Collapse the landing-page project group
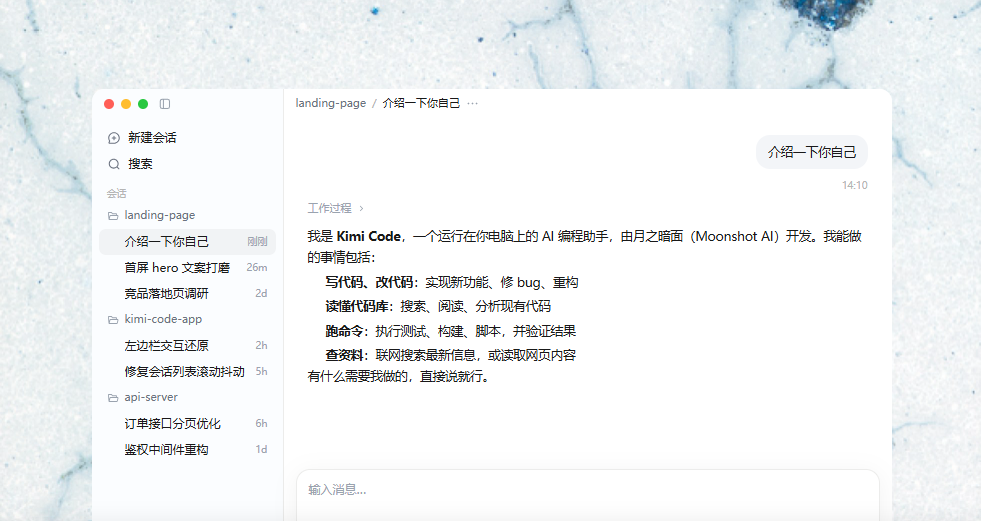Viewport: 981px width, 521px height. pyautogui.click(x=187, y=215)
